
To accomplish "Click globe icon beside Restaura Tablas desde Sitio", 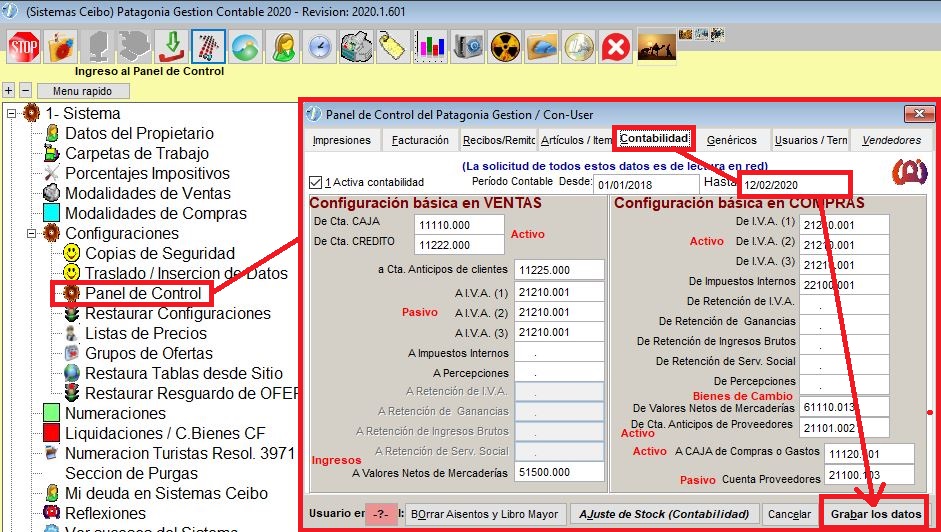I will [72, 373].
